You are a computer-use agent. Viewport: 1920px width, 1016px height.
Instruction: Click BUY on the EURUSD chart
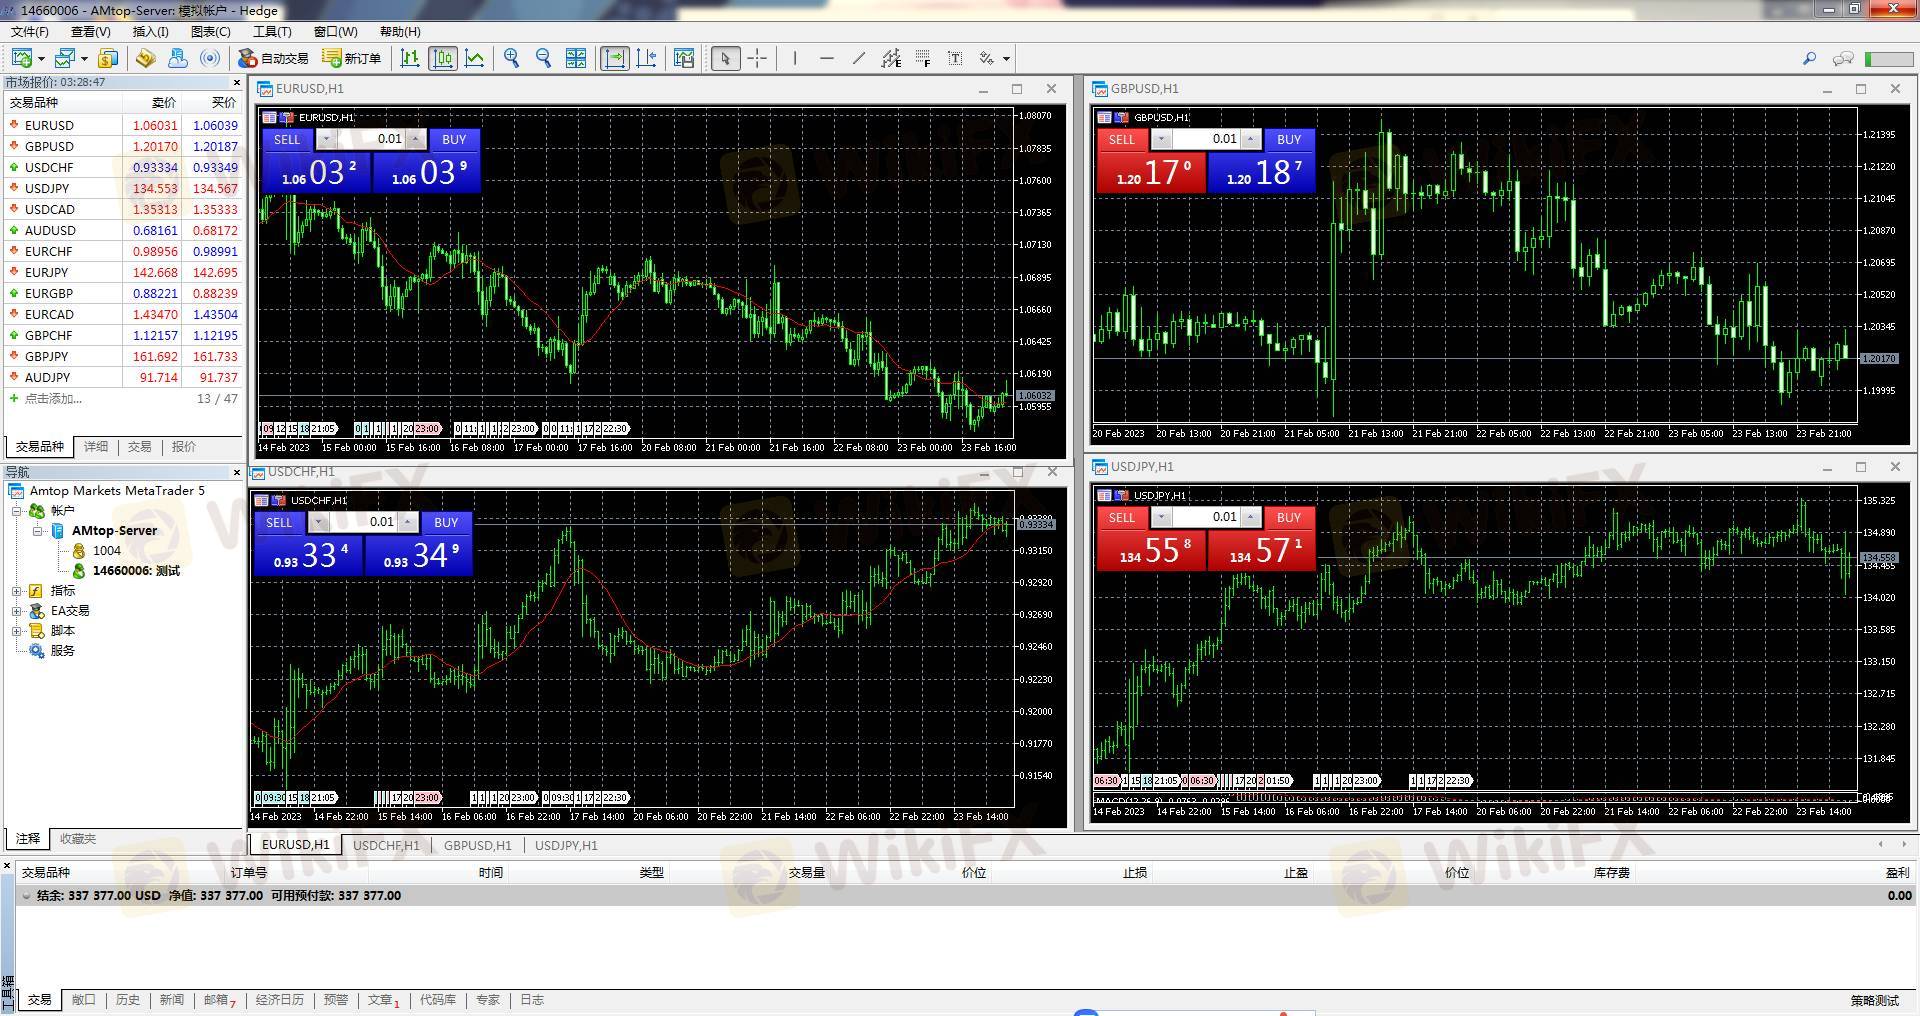[454, 139]
